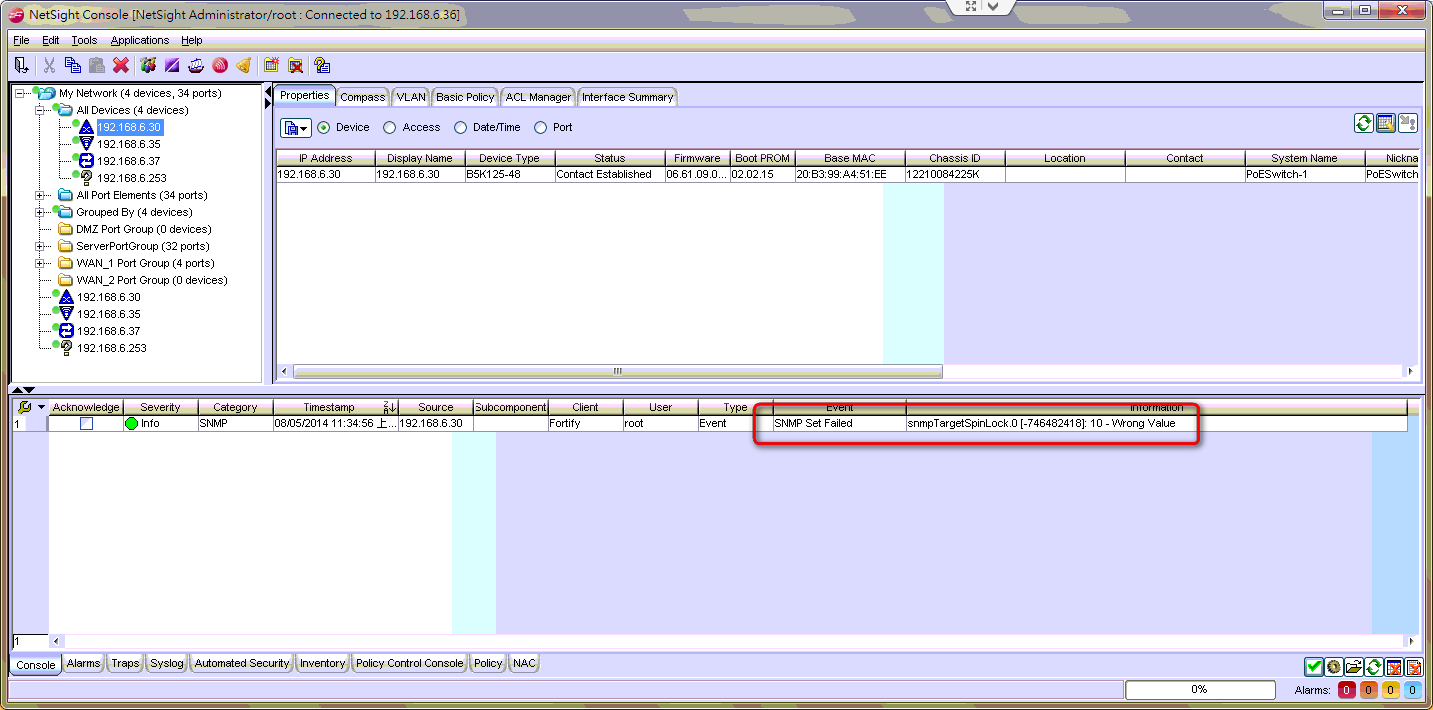
Task: Open the Basic Policy tab
Action: [x=465, y=97]
